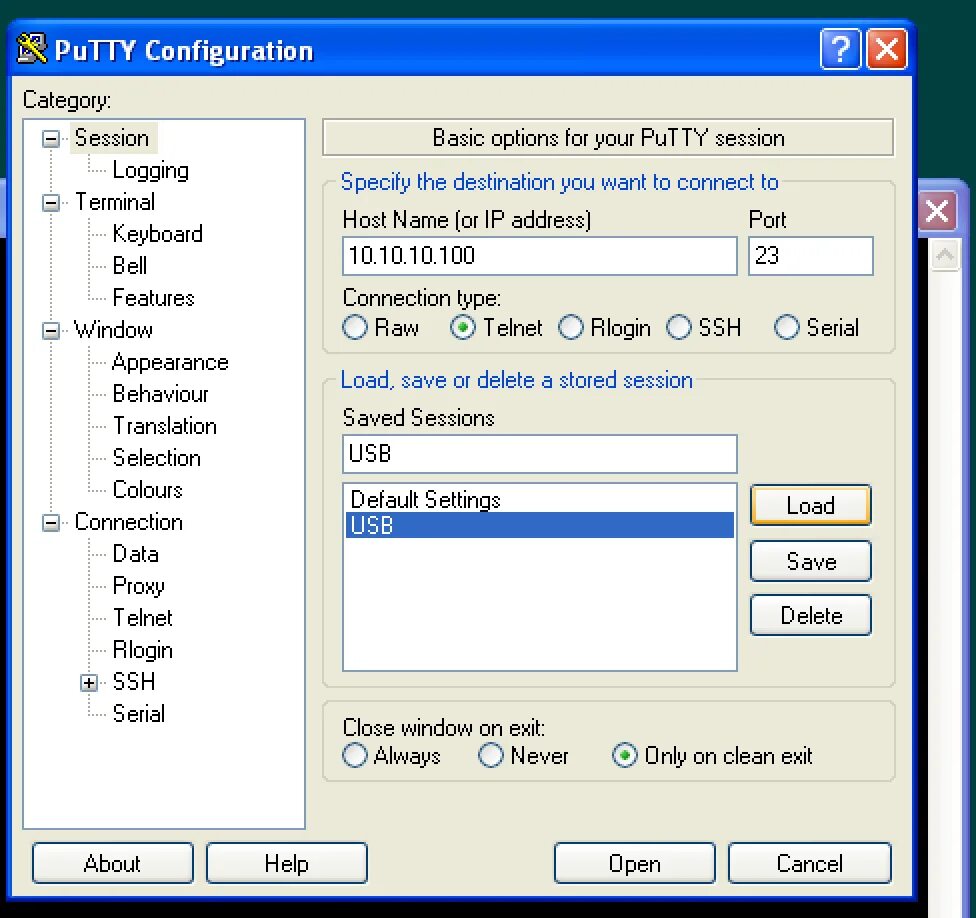Open the Telnet category in the tree
Screen dimensions: 976x918
(143, 618)
